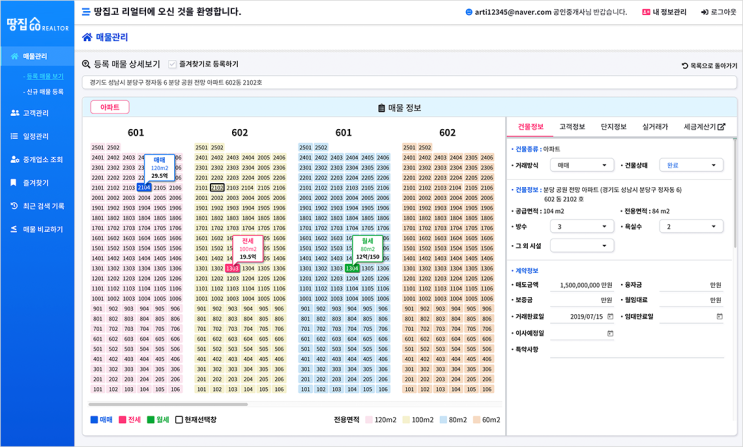Screen dimensions: 743x447
Task: Click the 매도금액 input field
Action: [582, 285]
